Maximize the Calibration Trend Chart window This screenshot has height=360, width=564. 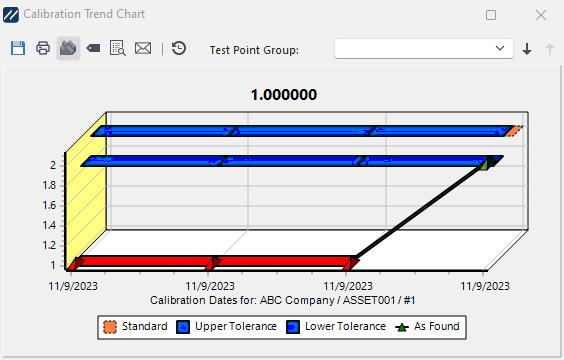point(491,15)
